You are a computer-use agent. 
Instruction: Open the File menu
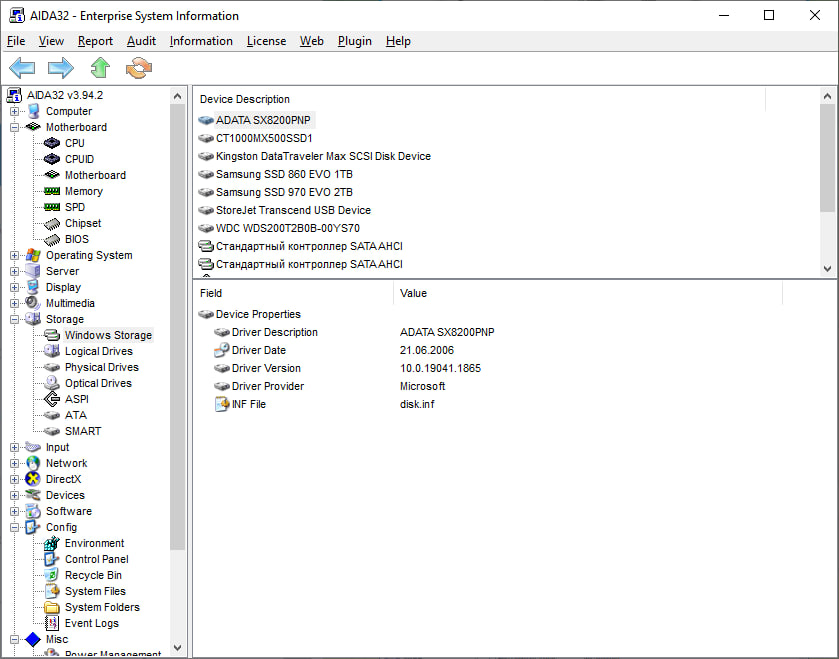[x=16, y=41]
